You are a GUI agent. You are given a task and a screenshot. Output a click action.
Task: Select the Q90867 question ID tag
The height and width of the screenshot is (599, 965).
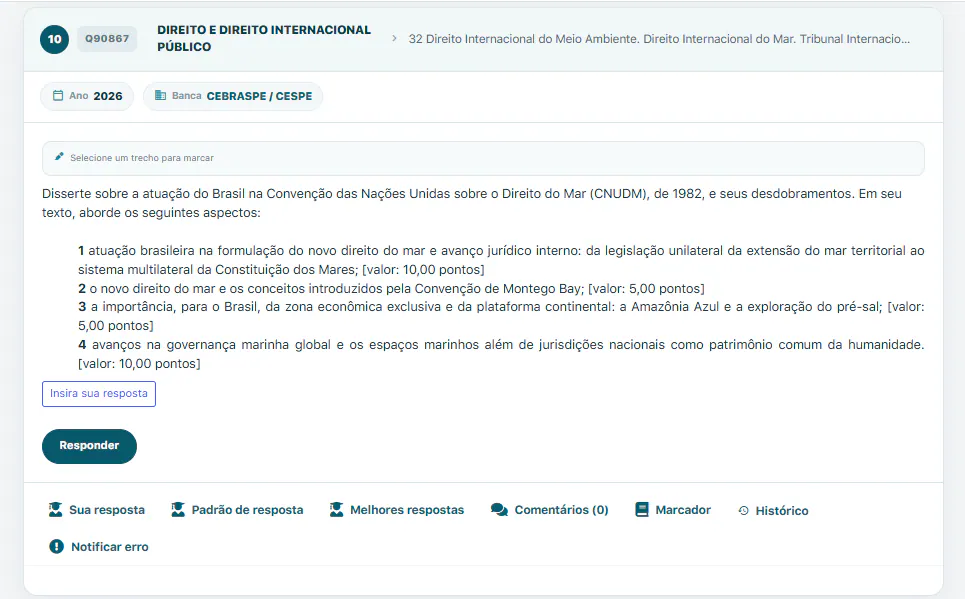(107, 39)
